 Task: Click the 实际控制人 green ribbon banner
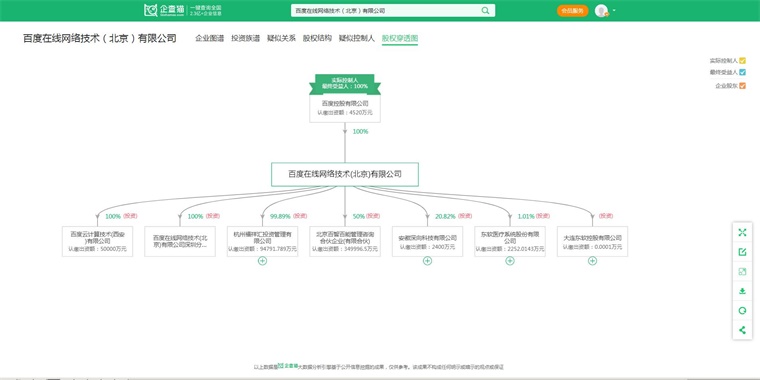(x=345, y=83)
